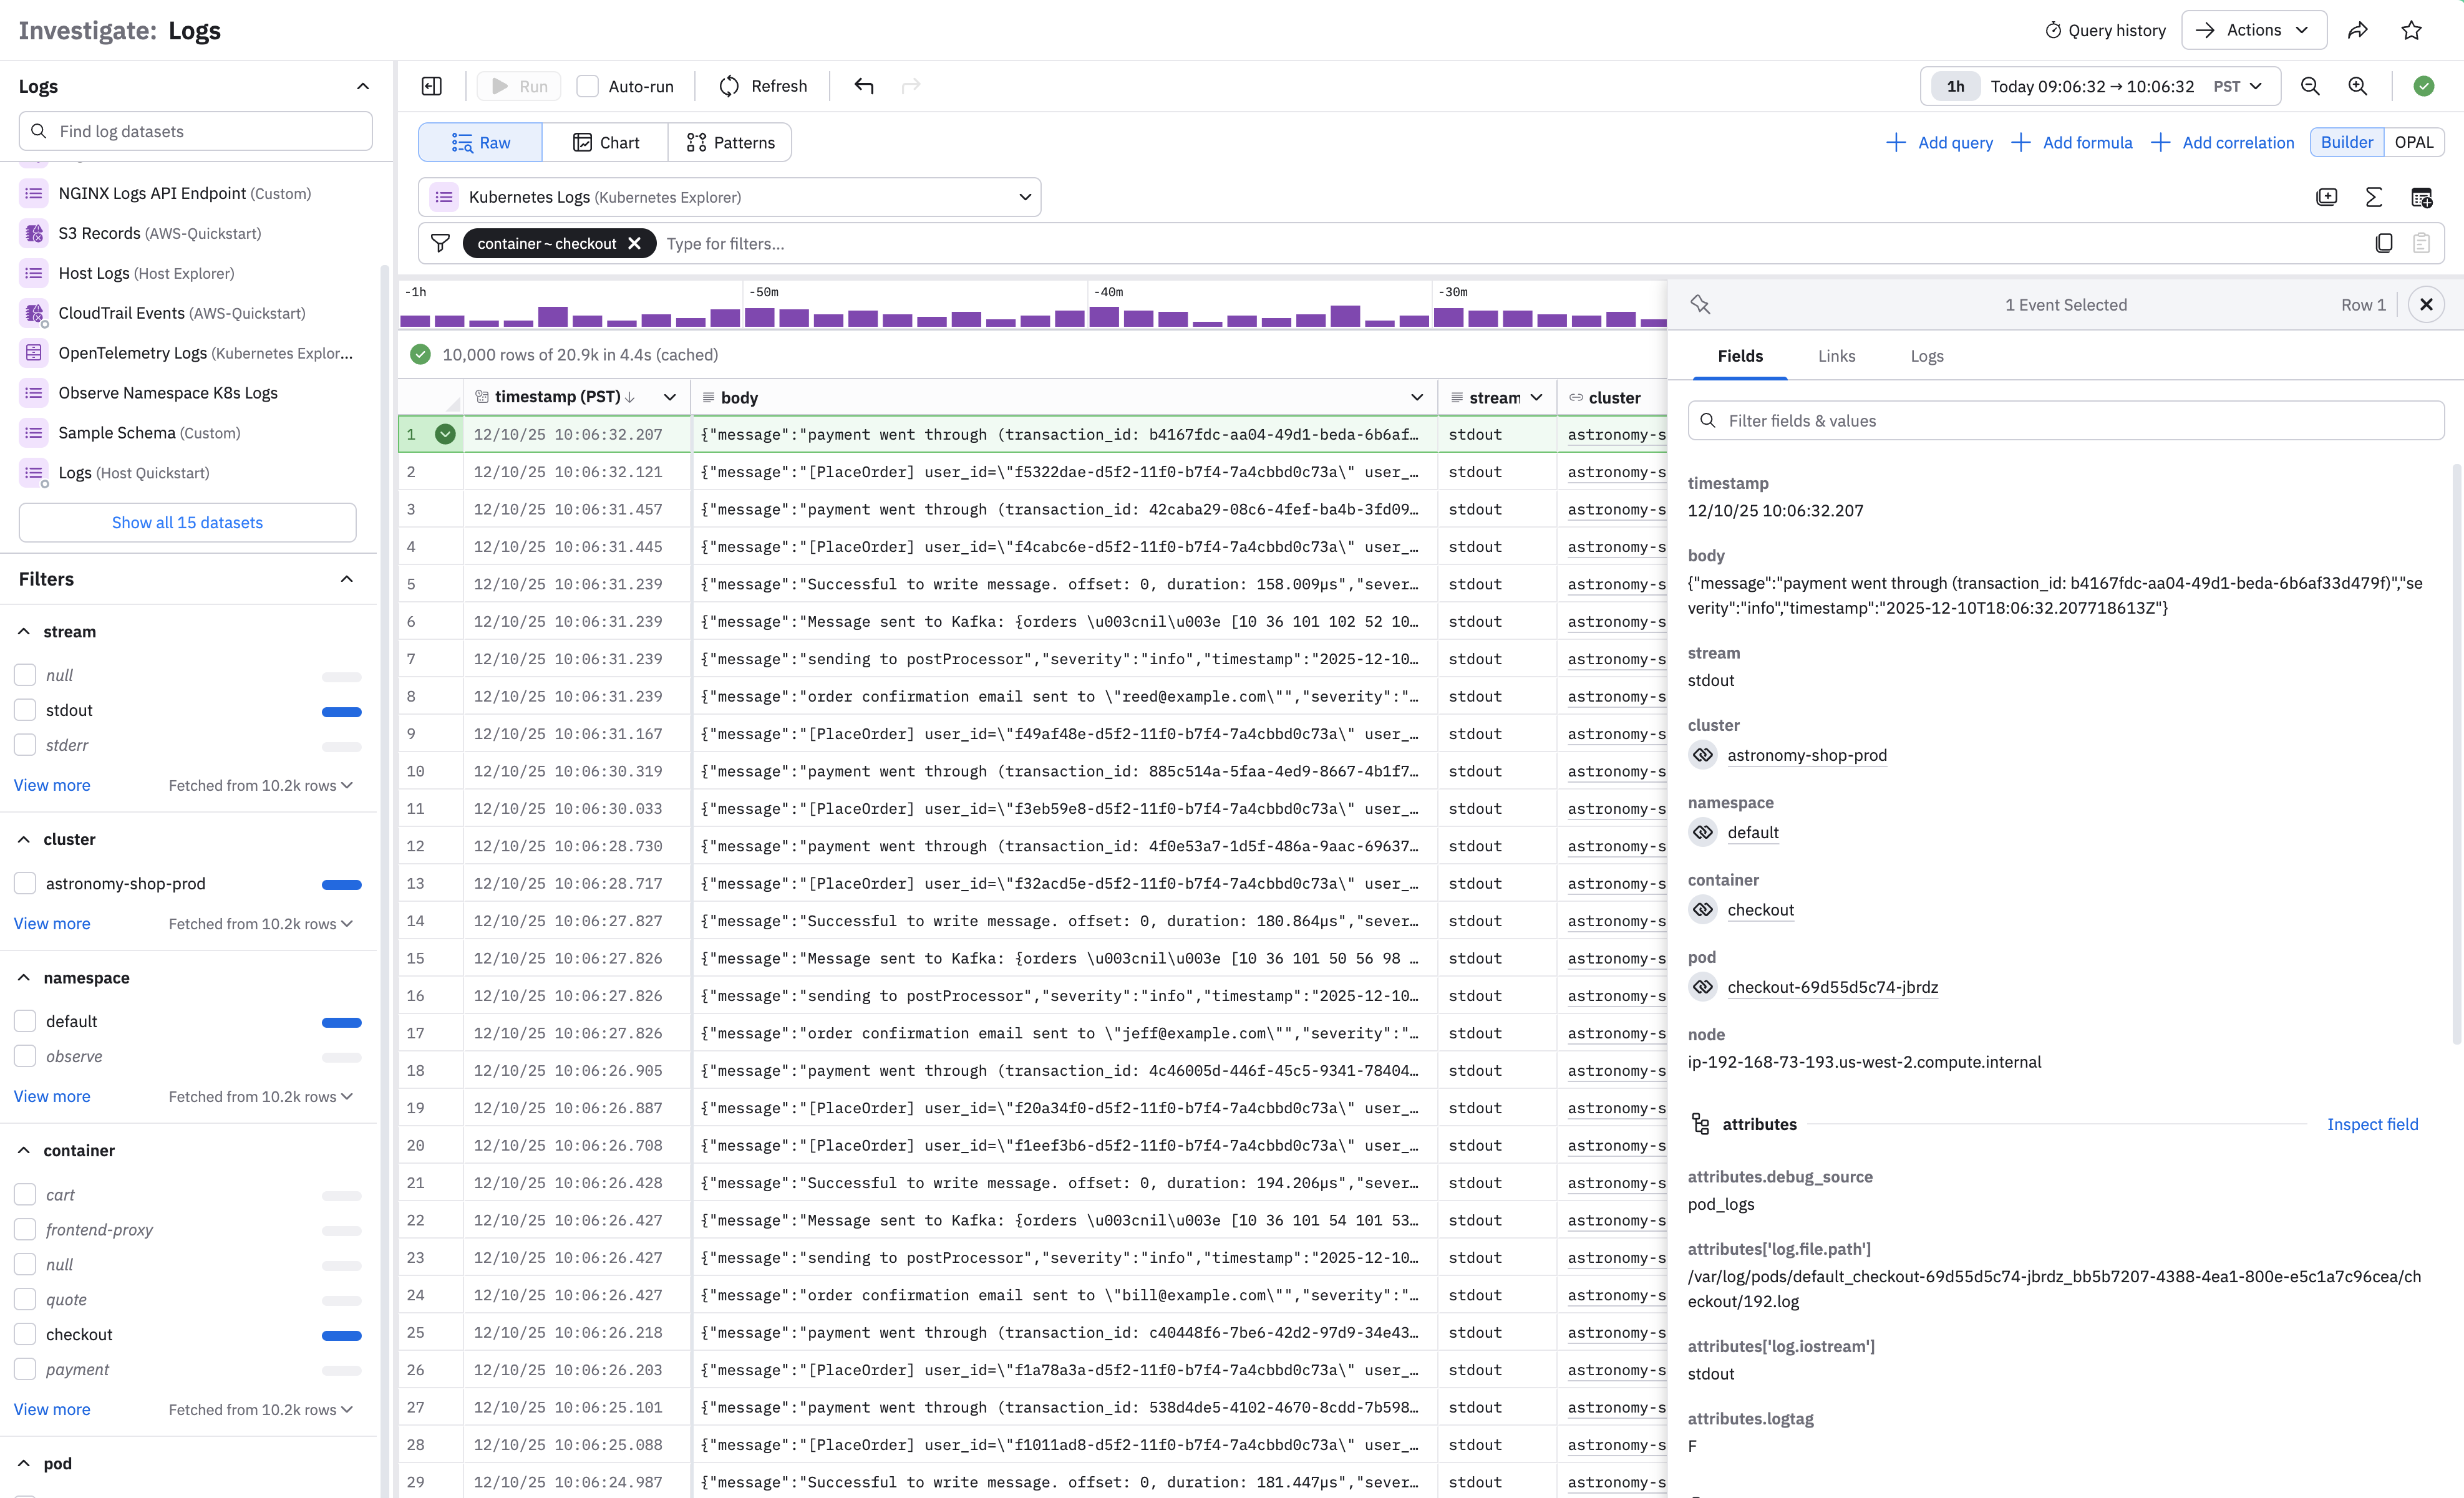Click the zoom out time range icon
This screenshot has height=1498, width=2464.
[x=2310, y=86]
